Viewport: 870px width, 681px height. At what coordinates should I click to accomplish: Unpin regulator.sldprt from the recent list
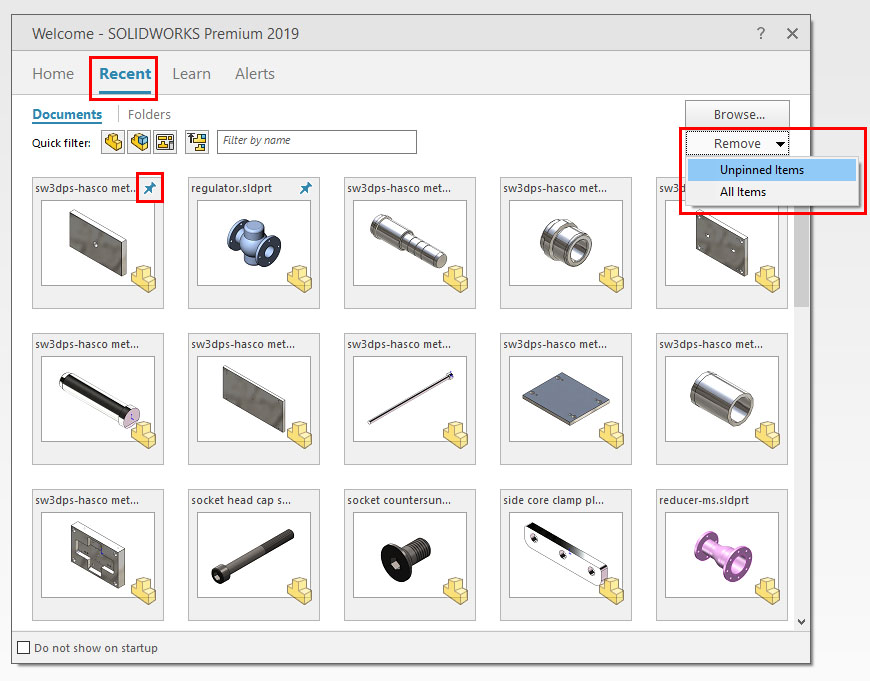coord(306,188)
